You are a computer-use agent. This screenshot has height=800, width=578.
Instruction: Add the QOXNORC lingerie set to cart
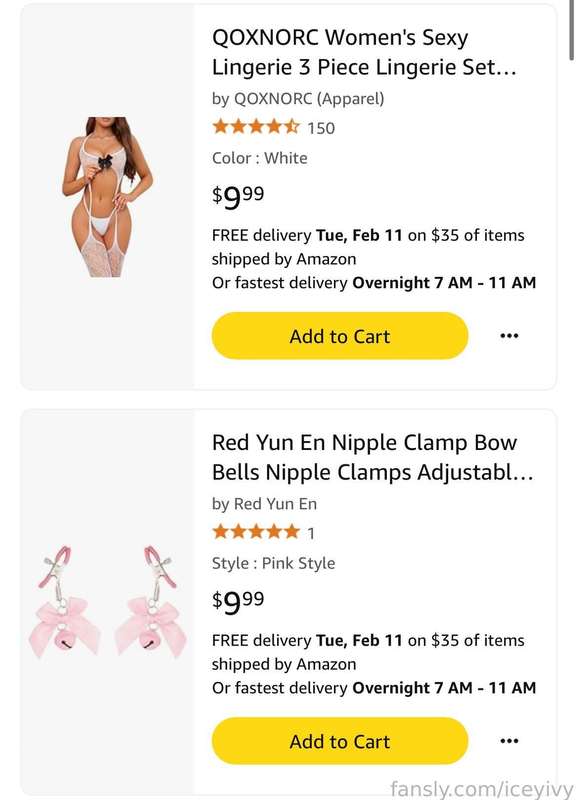click(x=340, y=336)
